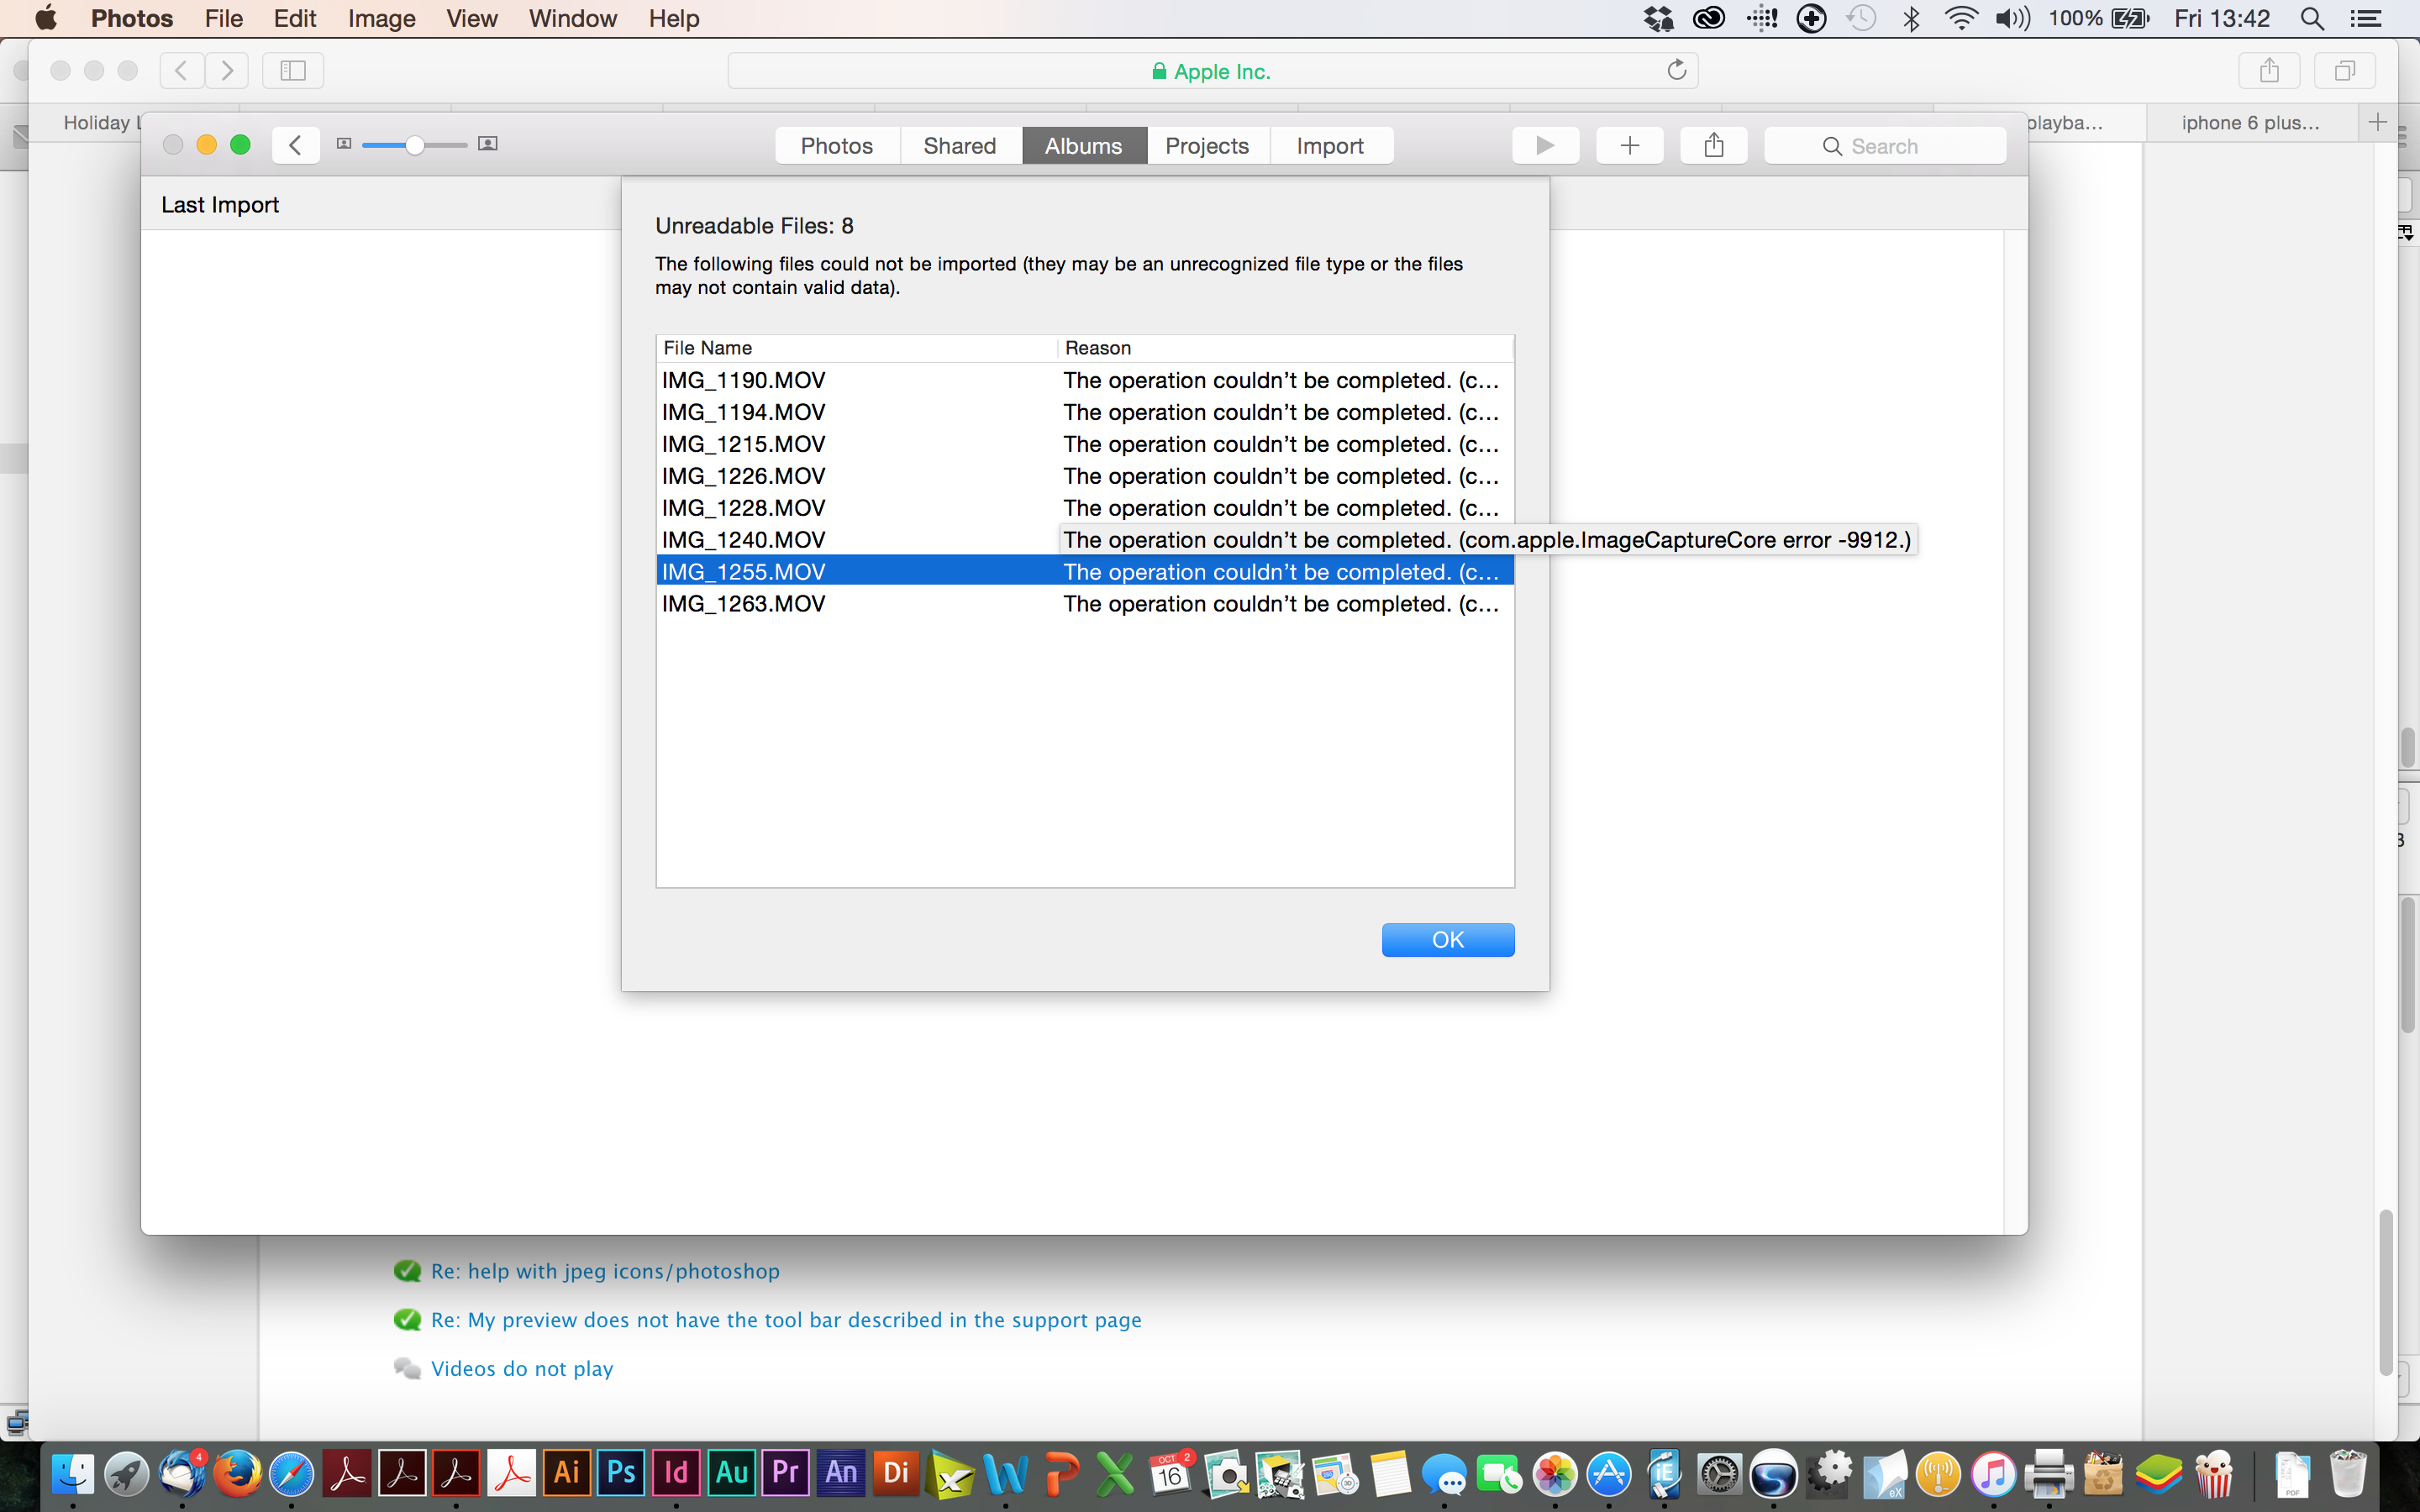
Task: Open the Import tab
Action: tap(1329, 146)
